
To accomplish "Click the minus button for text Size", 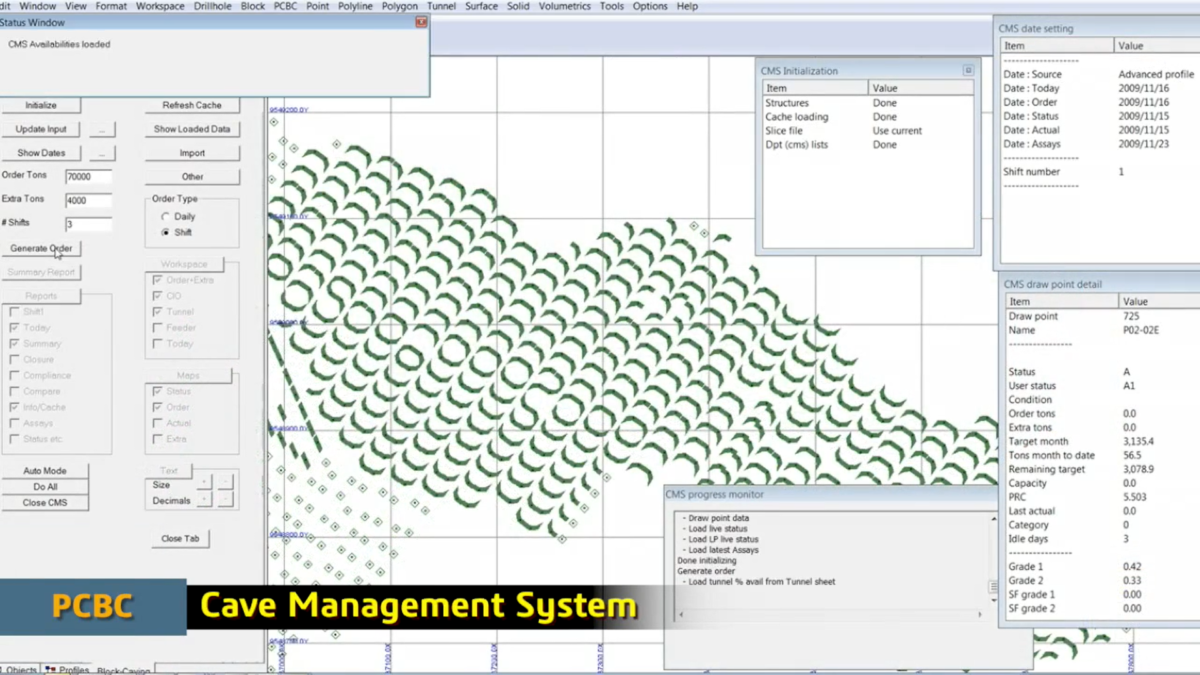I will (x=226, y=484).
